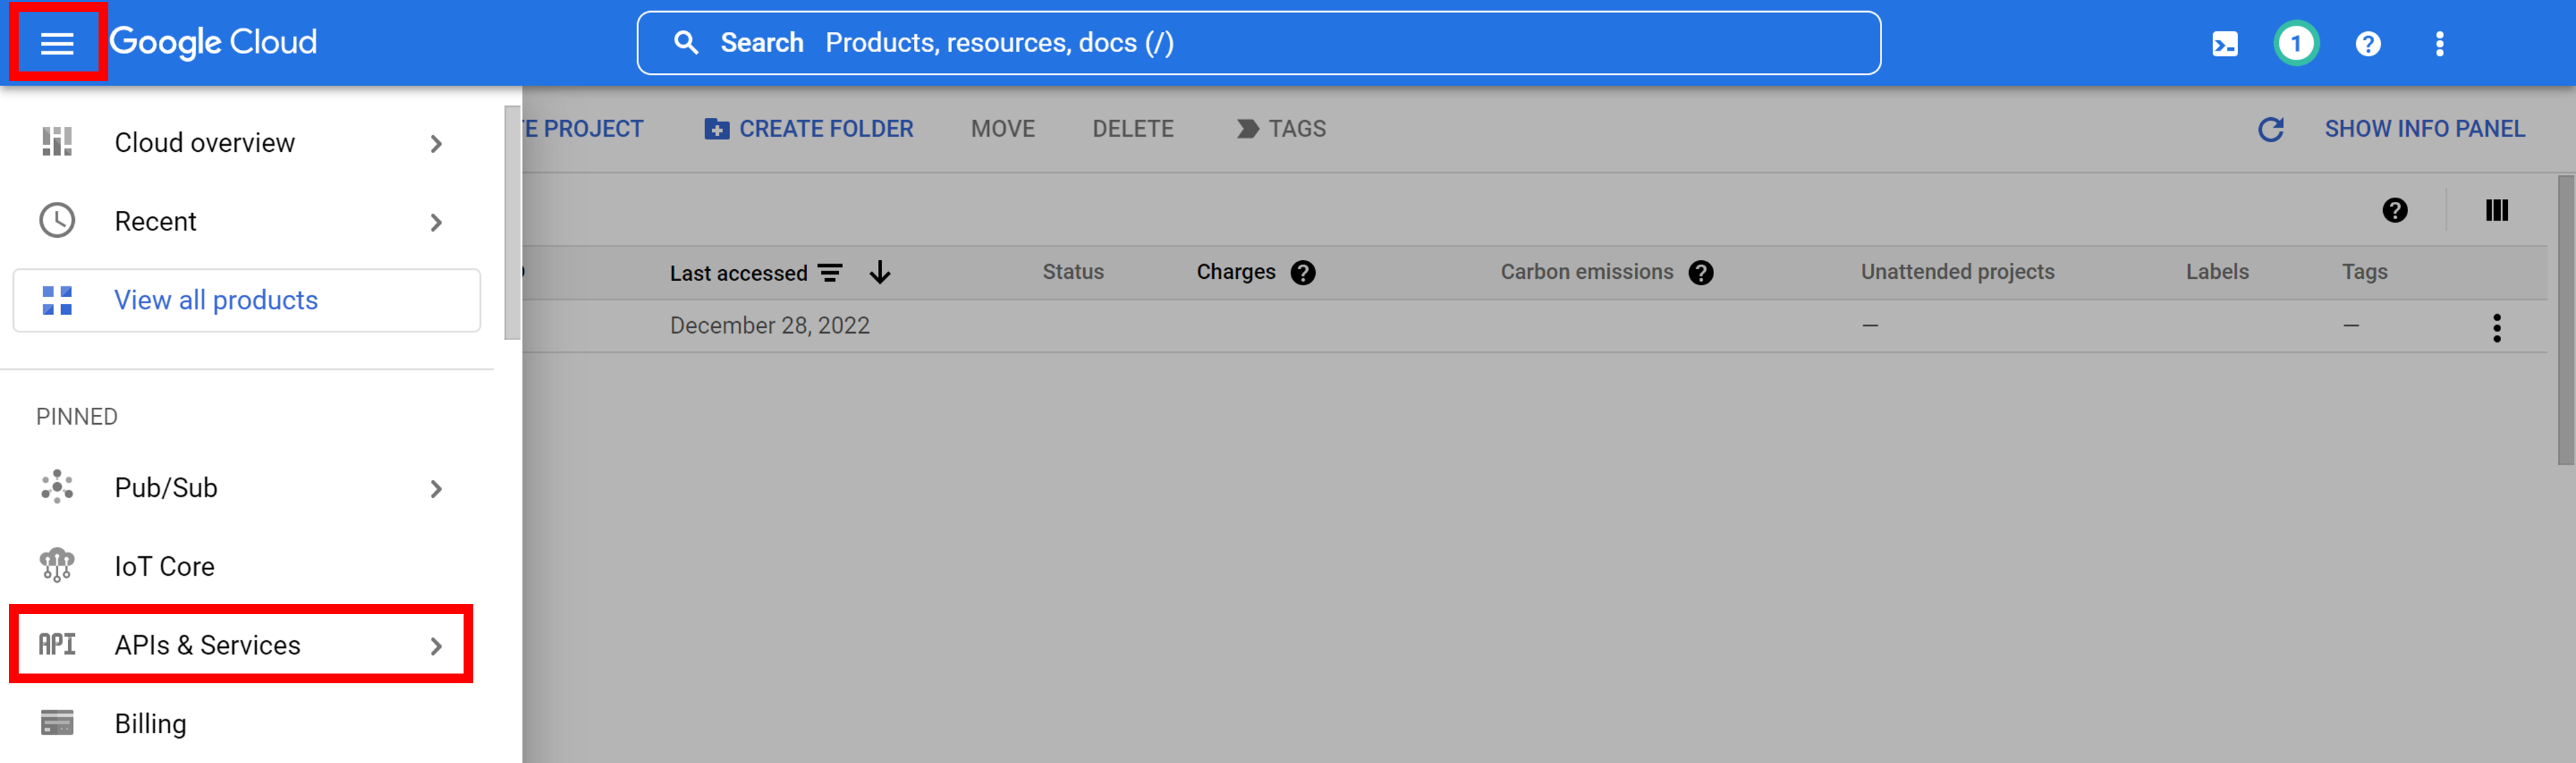This screenshot has width=2576, height=763.
Task: Open the column display options
Action: (x=2497, y=210)
